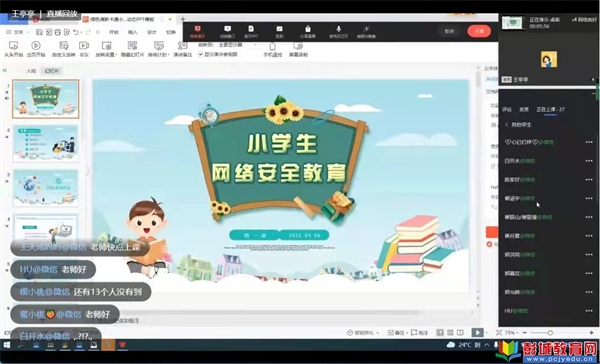Screen dimensions: 600x364
Task: Click 当页开始 play-from-current icon
Action: (x=36, y=46)
